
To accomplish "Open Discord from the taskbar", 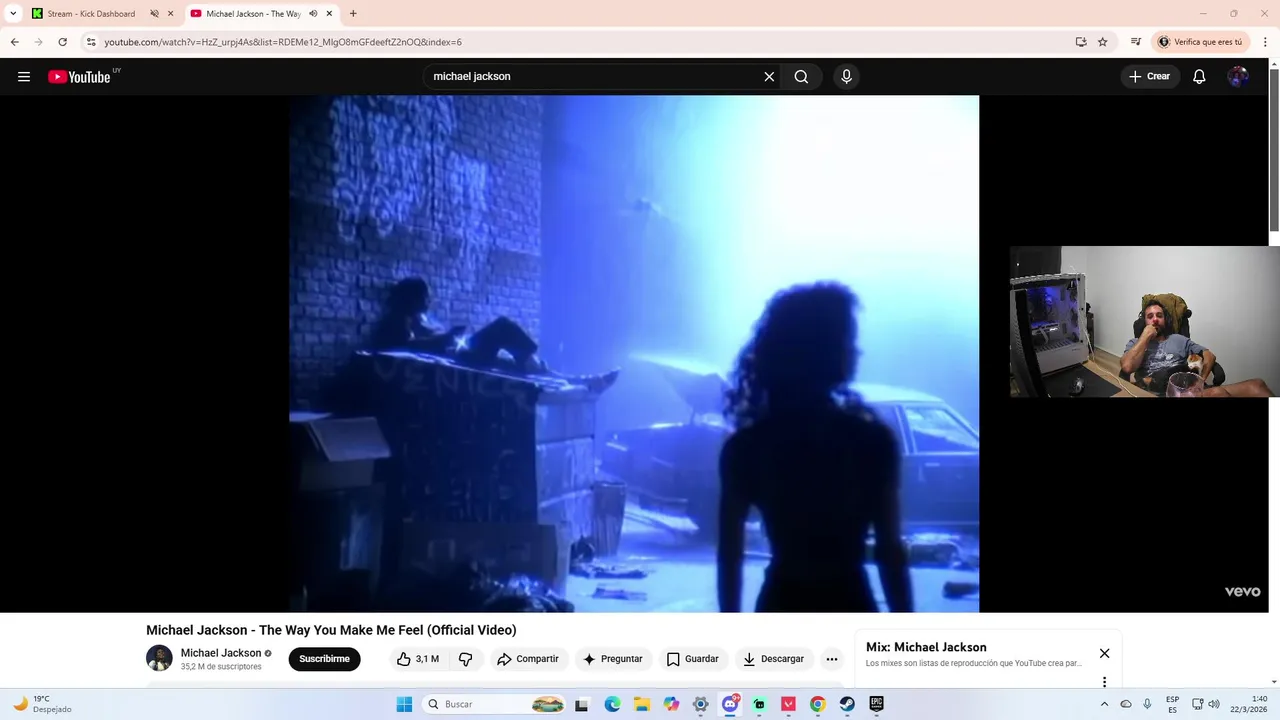I will 730,704.
